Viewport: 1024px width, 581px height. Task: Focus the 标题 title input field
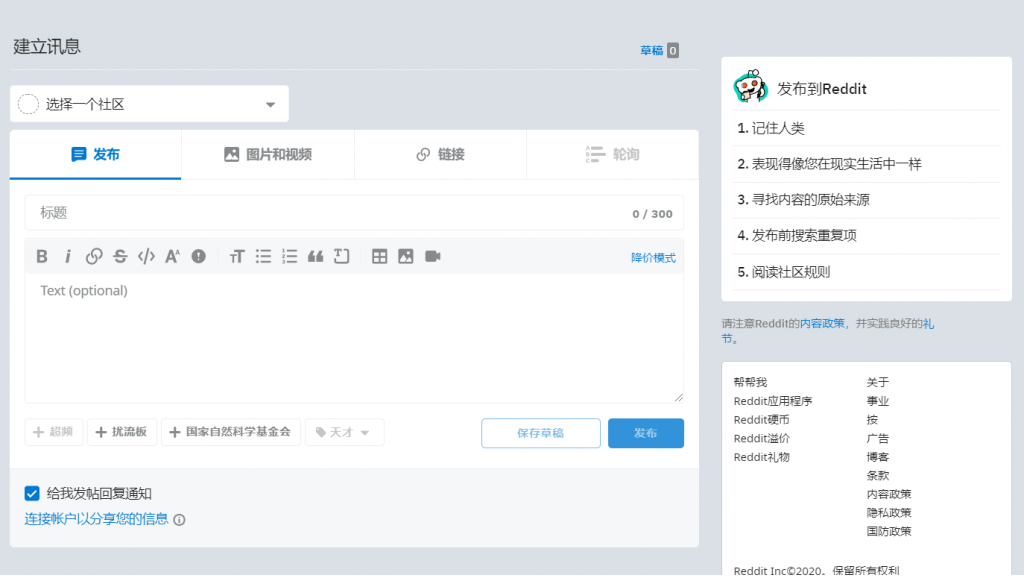tap(354, 213)
